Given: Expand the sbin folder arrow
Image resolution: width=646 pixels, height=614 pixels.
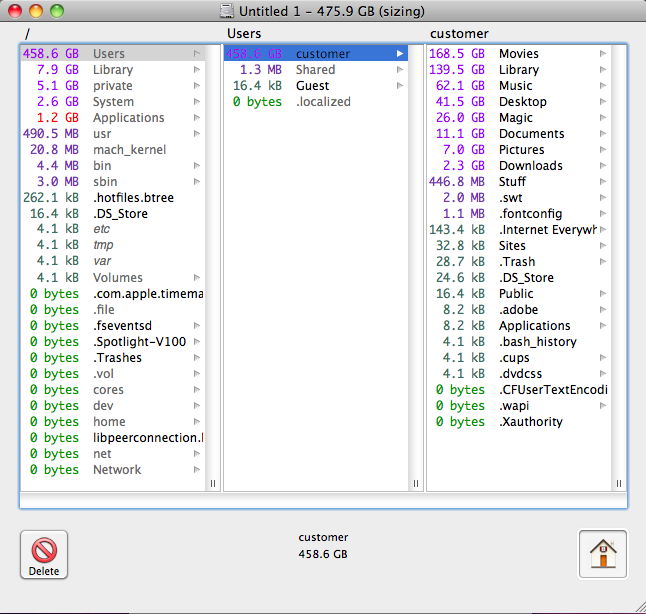Looking at the screenshot, I should click(197, 182).
